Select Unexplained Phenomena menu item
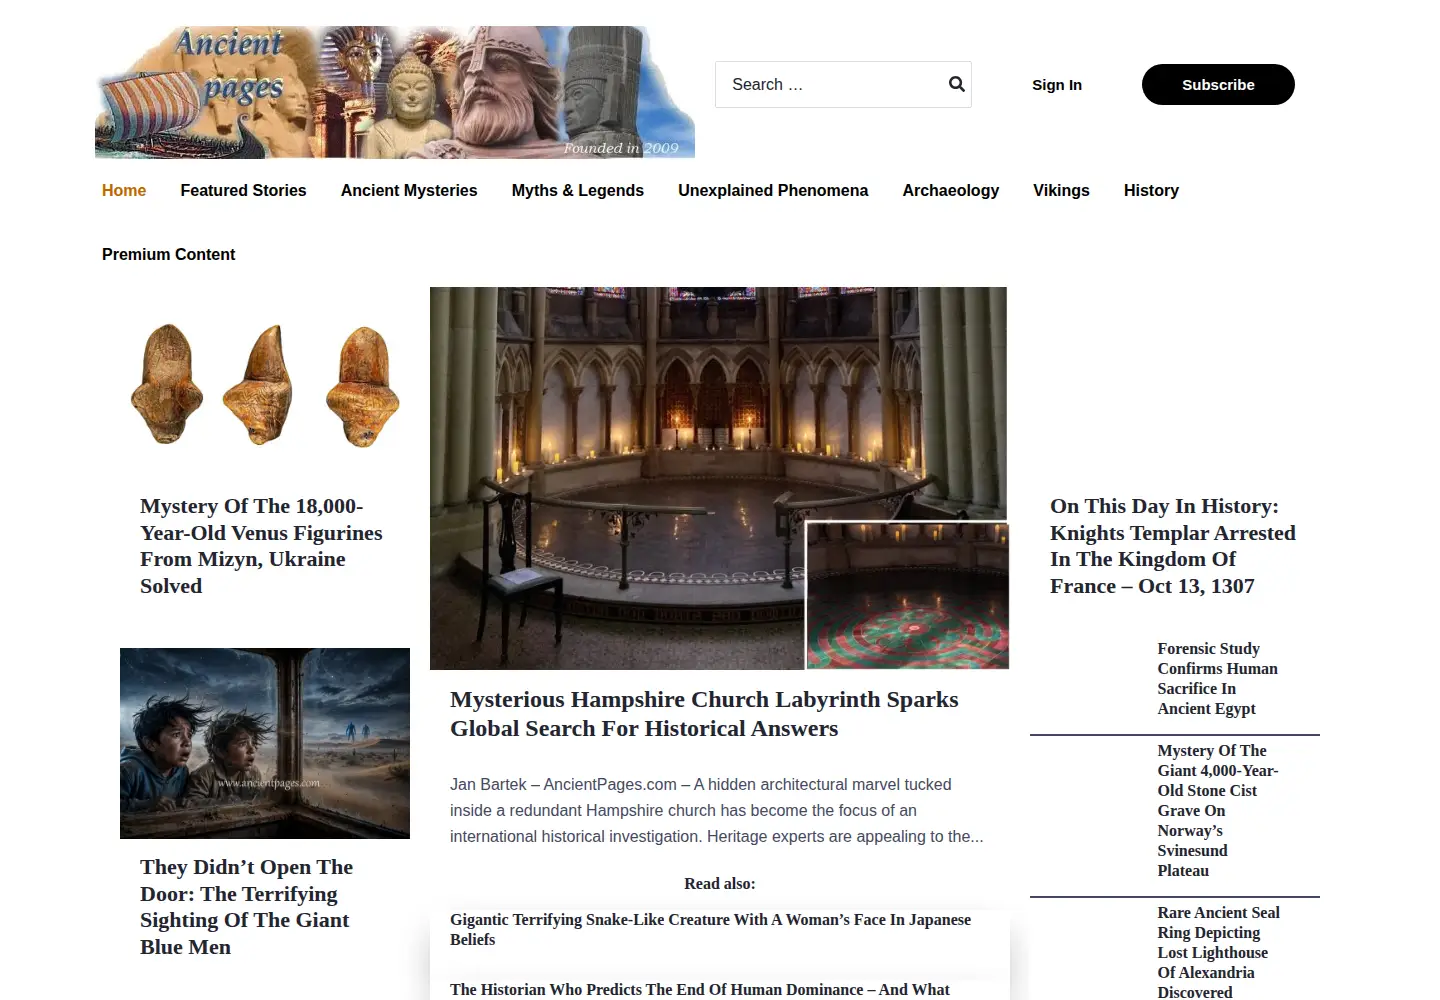 (x=773, y=190)
